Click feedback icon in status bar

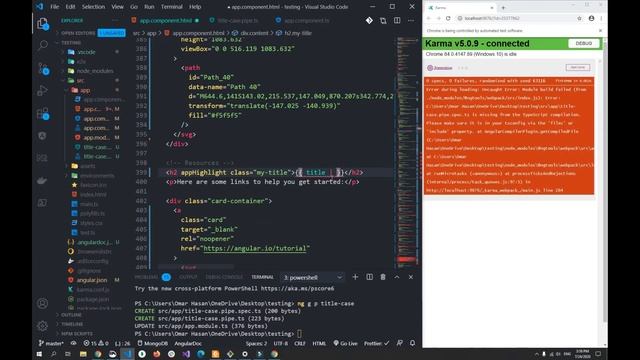point(400,343)
